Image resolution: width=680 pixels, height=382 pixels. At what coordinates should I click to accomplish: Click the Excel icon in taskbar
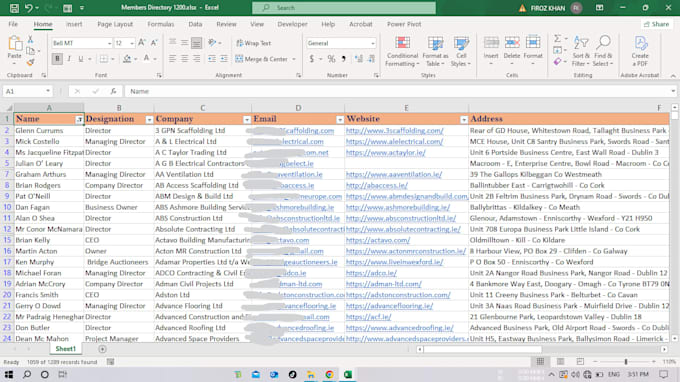coord(348,374)
